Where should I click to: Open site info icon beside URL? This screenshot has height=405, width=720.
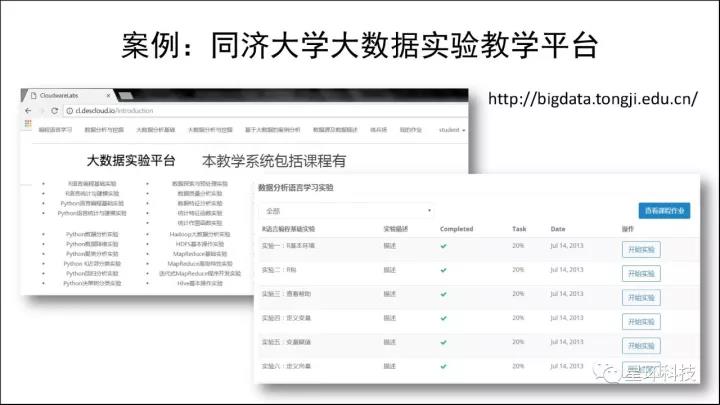(x=70, y=111)
